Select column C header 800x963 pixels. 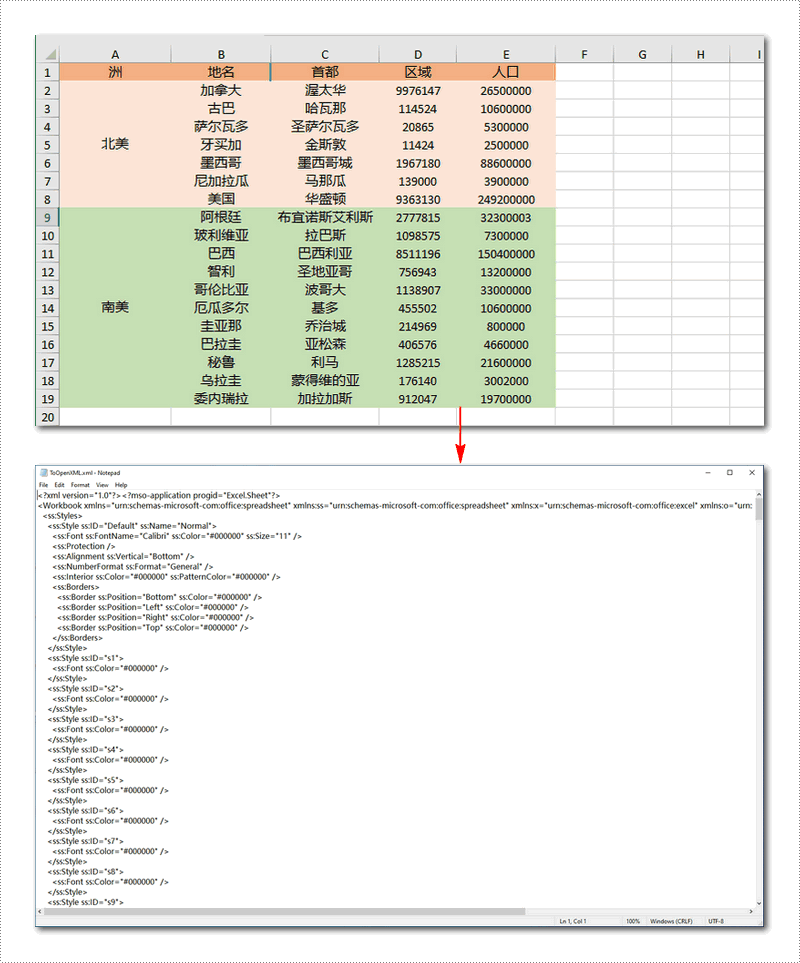point(325,54)
